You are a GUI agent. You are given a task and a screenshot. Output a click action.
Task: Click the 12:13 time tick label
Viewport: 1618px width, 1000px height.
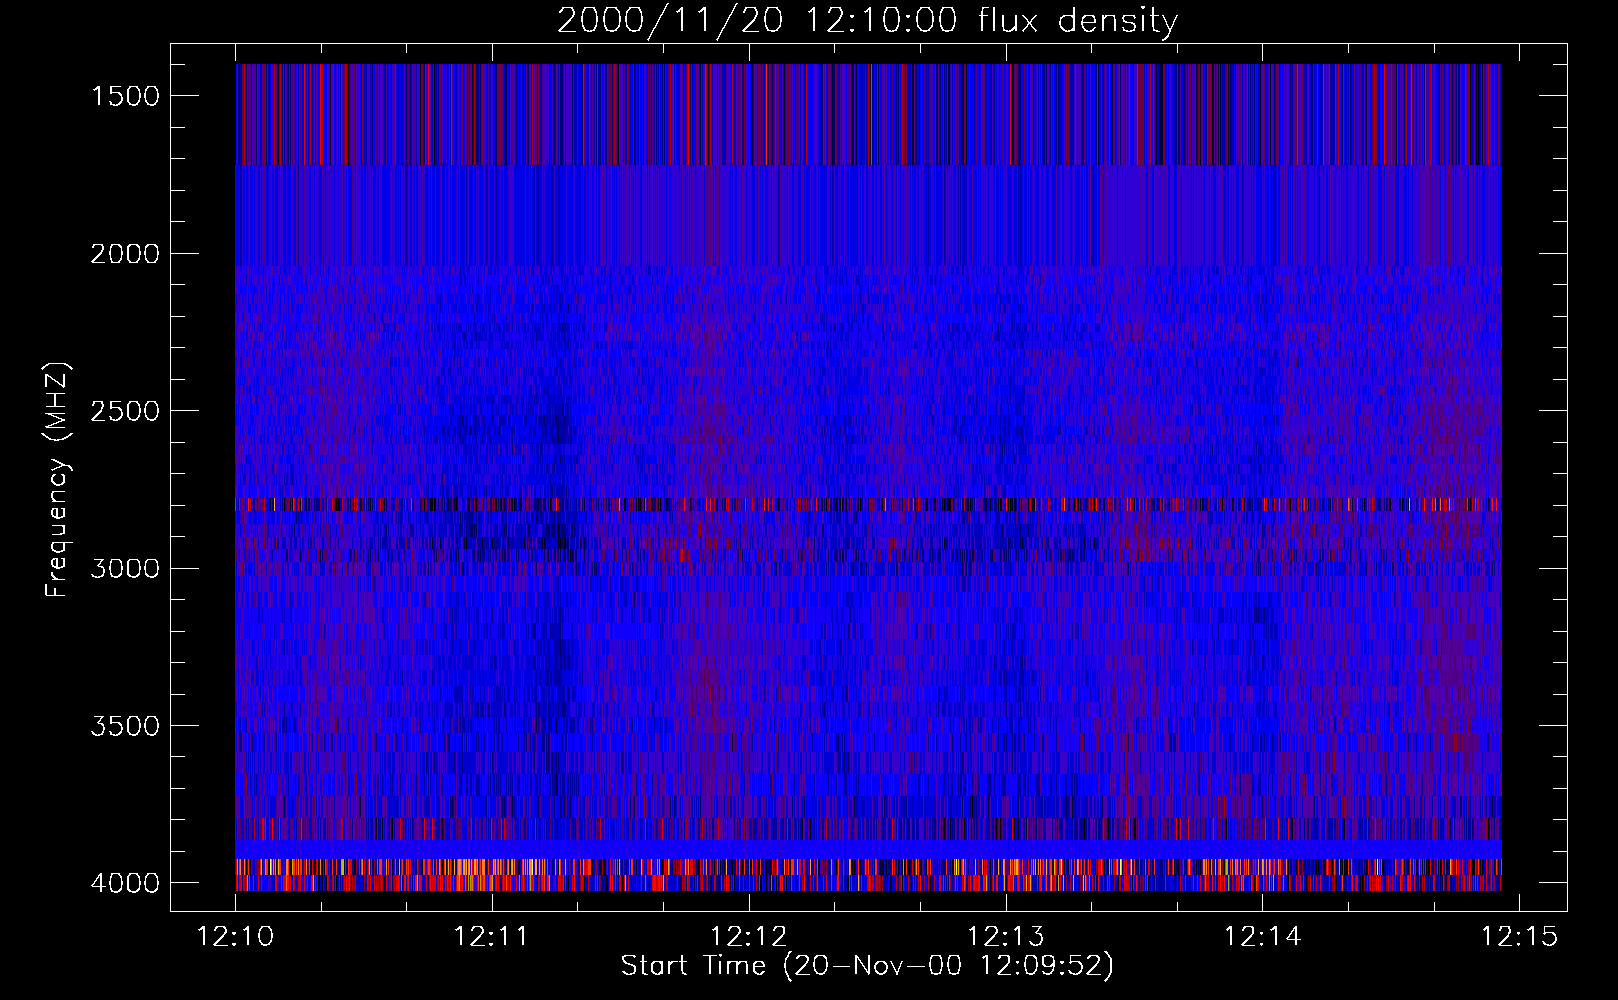pyautogui.click(x=1006, y=937)
